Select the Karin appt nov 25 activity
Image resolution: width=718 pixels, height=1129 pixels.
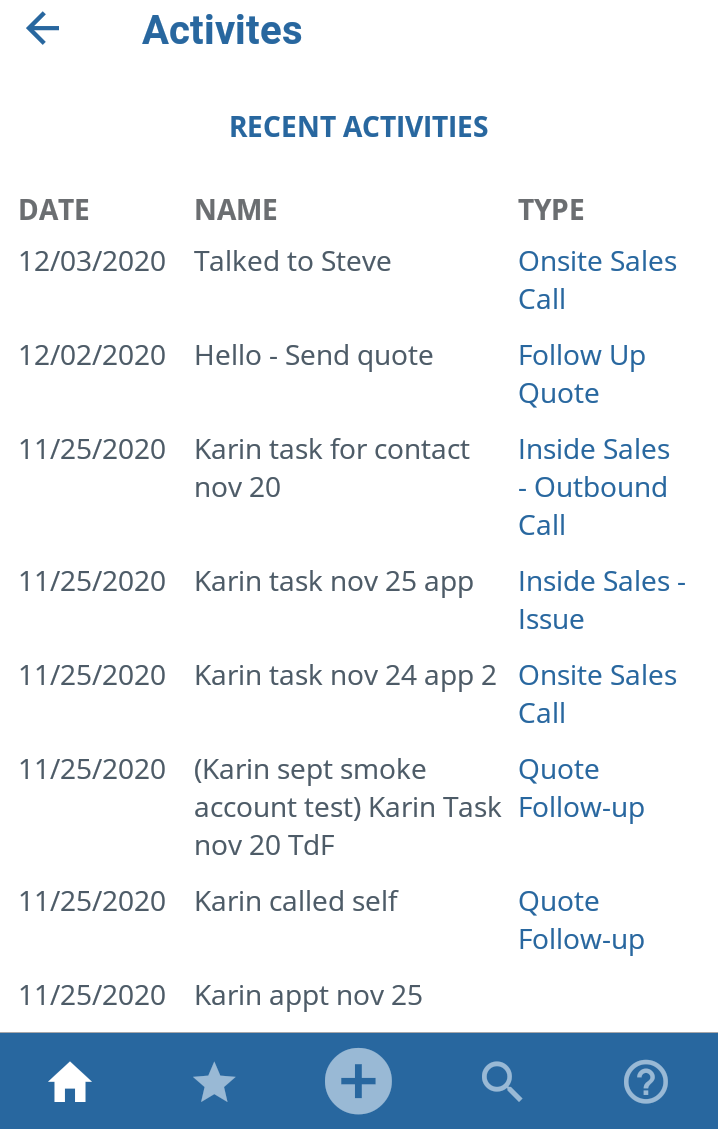(x=308, y=996)
